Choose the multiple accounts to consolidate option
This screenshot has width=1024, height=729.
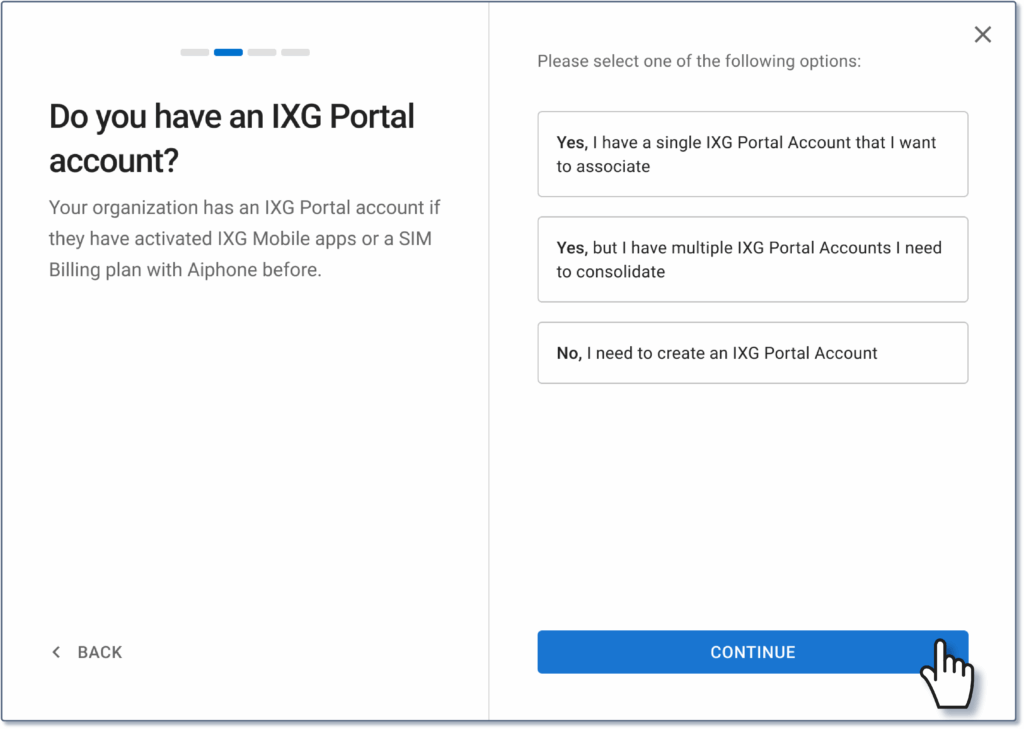click(x=752, y=259)
